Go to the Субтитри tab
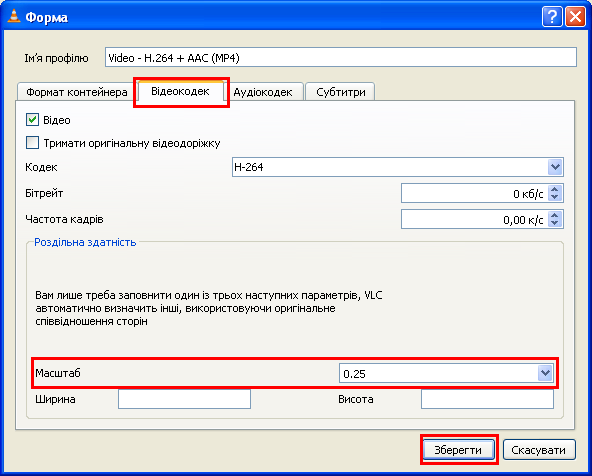Image resolution: width=592 pixels, height=476 pixels. (x=341, y=92)
